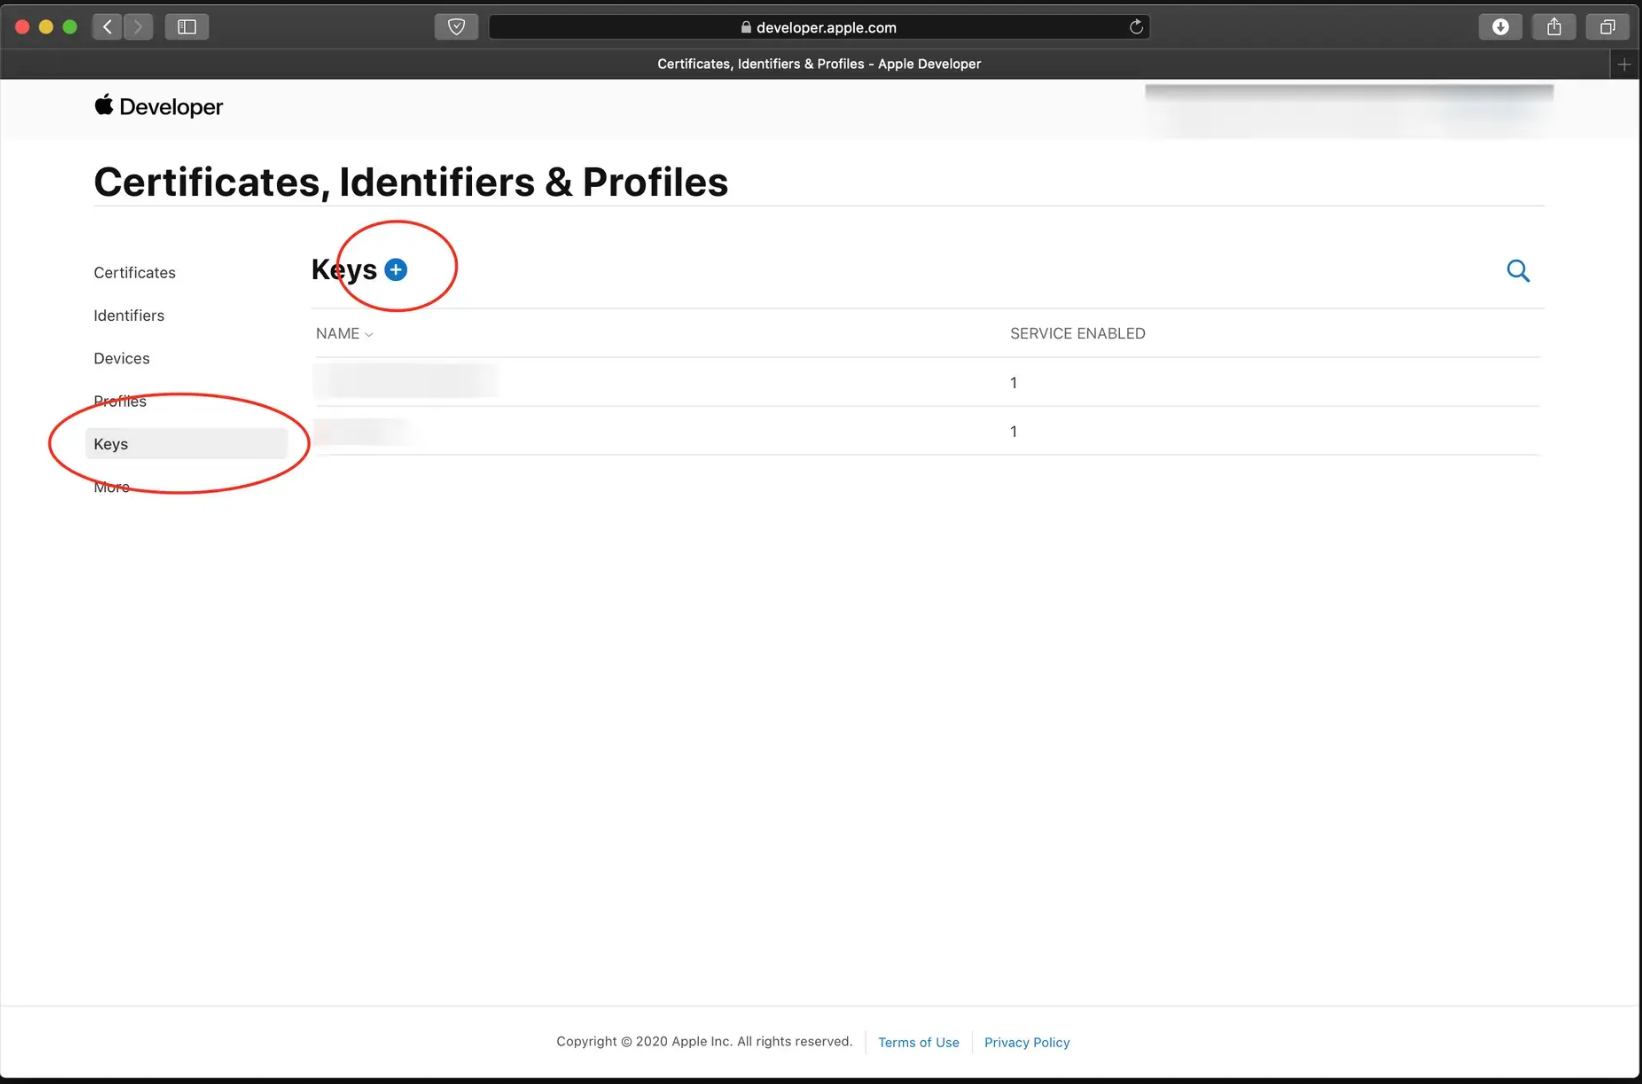Click the developer.apple.com address bar
Screen dimensions: 1642x1084
819,27
